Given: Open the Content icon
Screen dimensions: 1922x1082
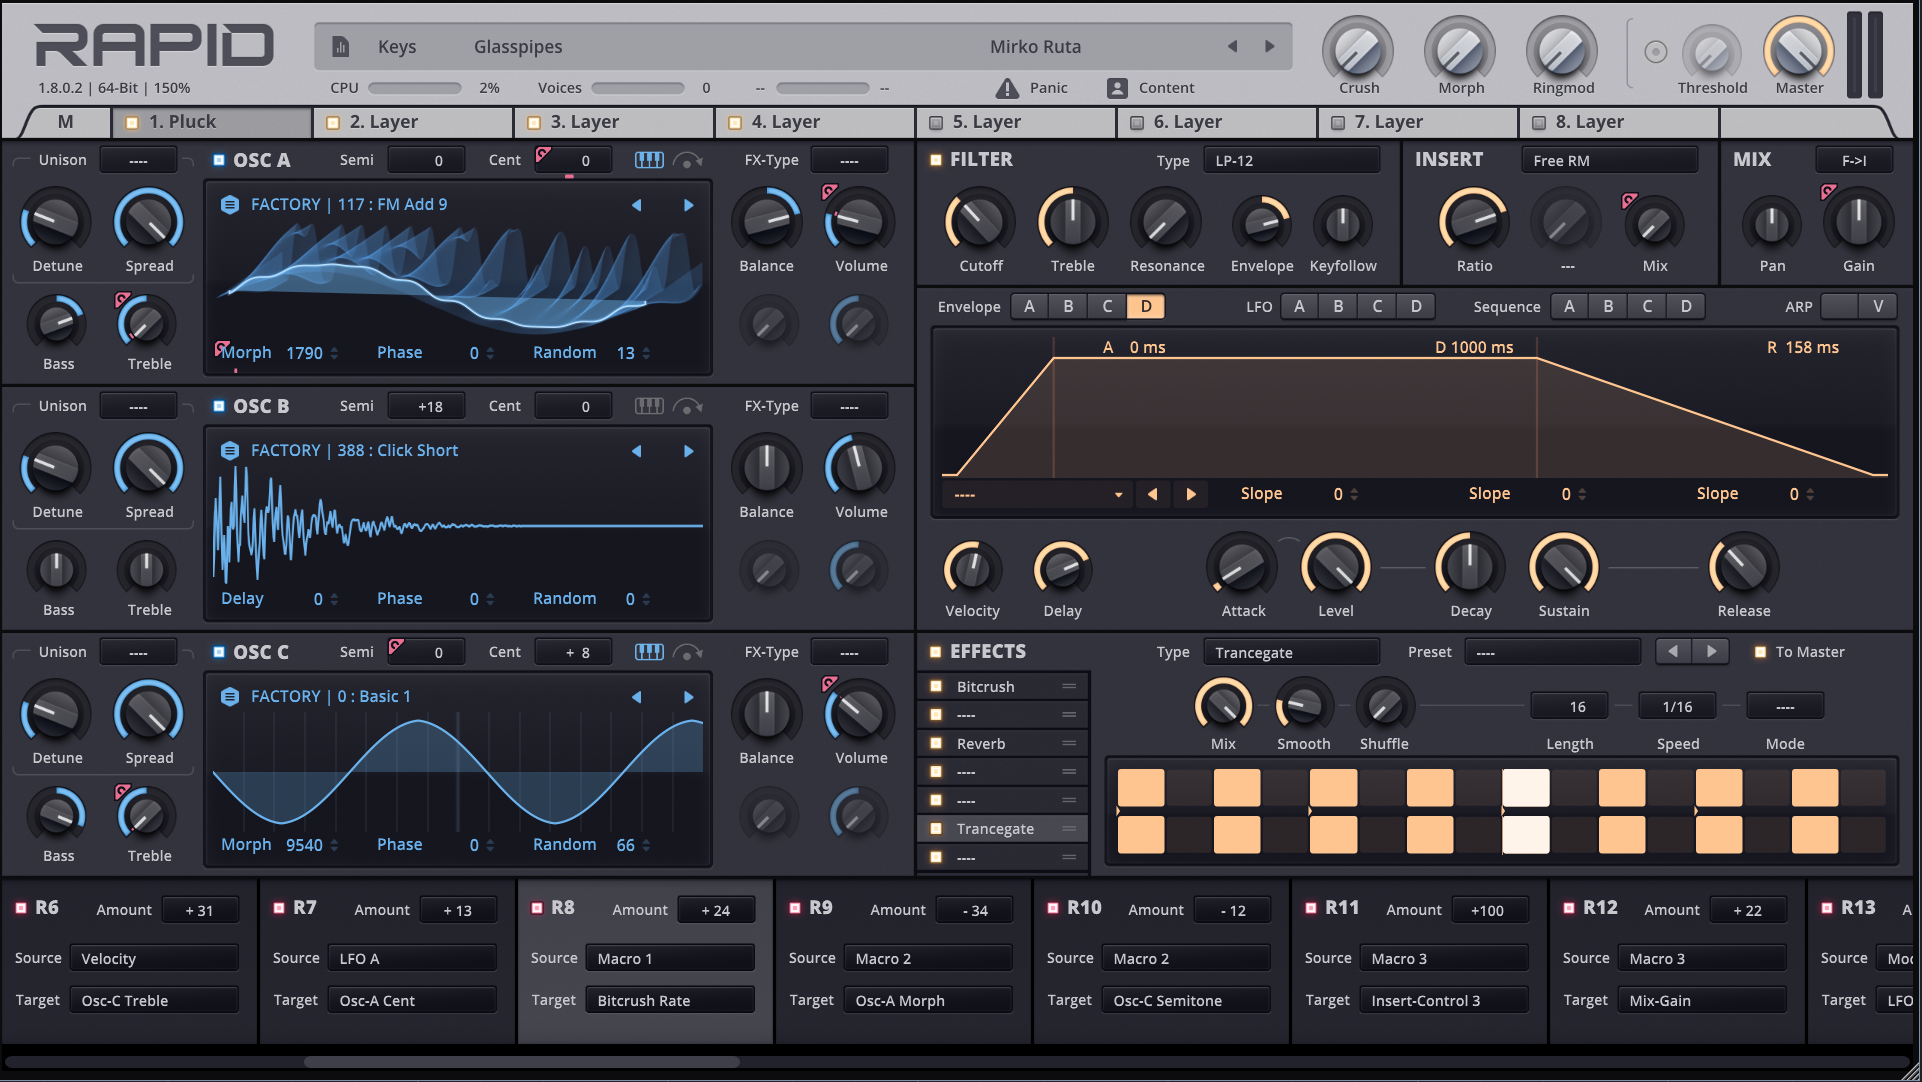Looking at the screenshot, I should (1117, 88).
